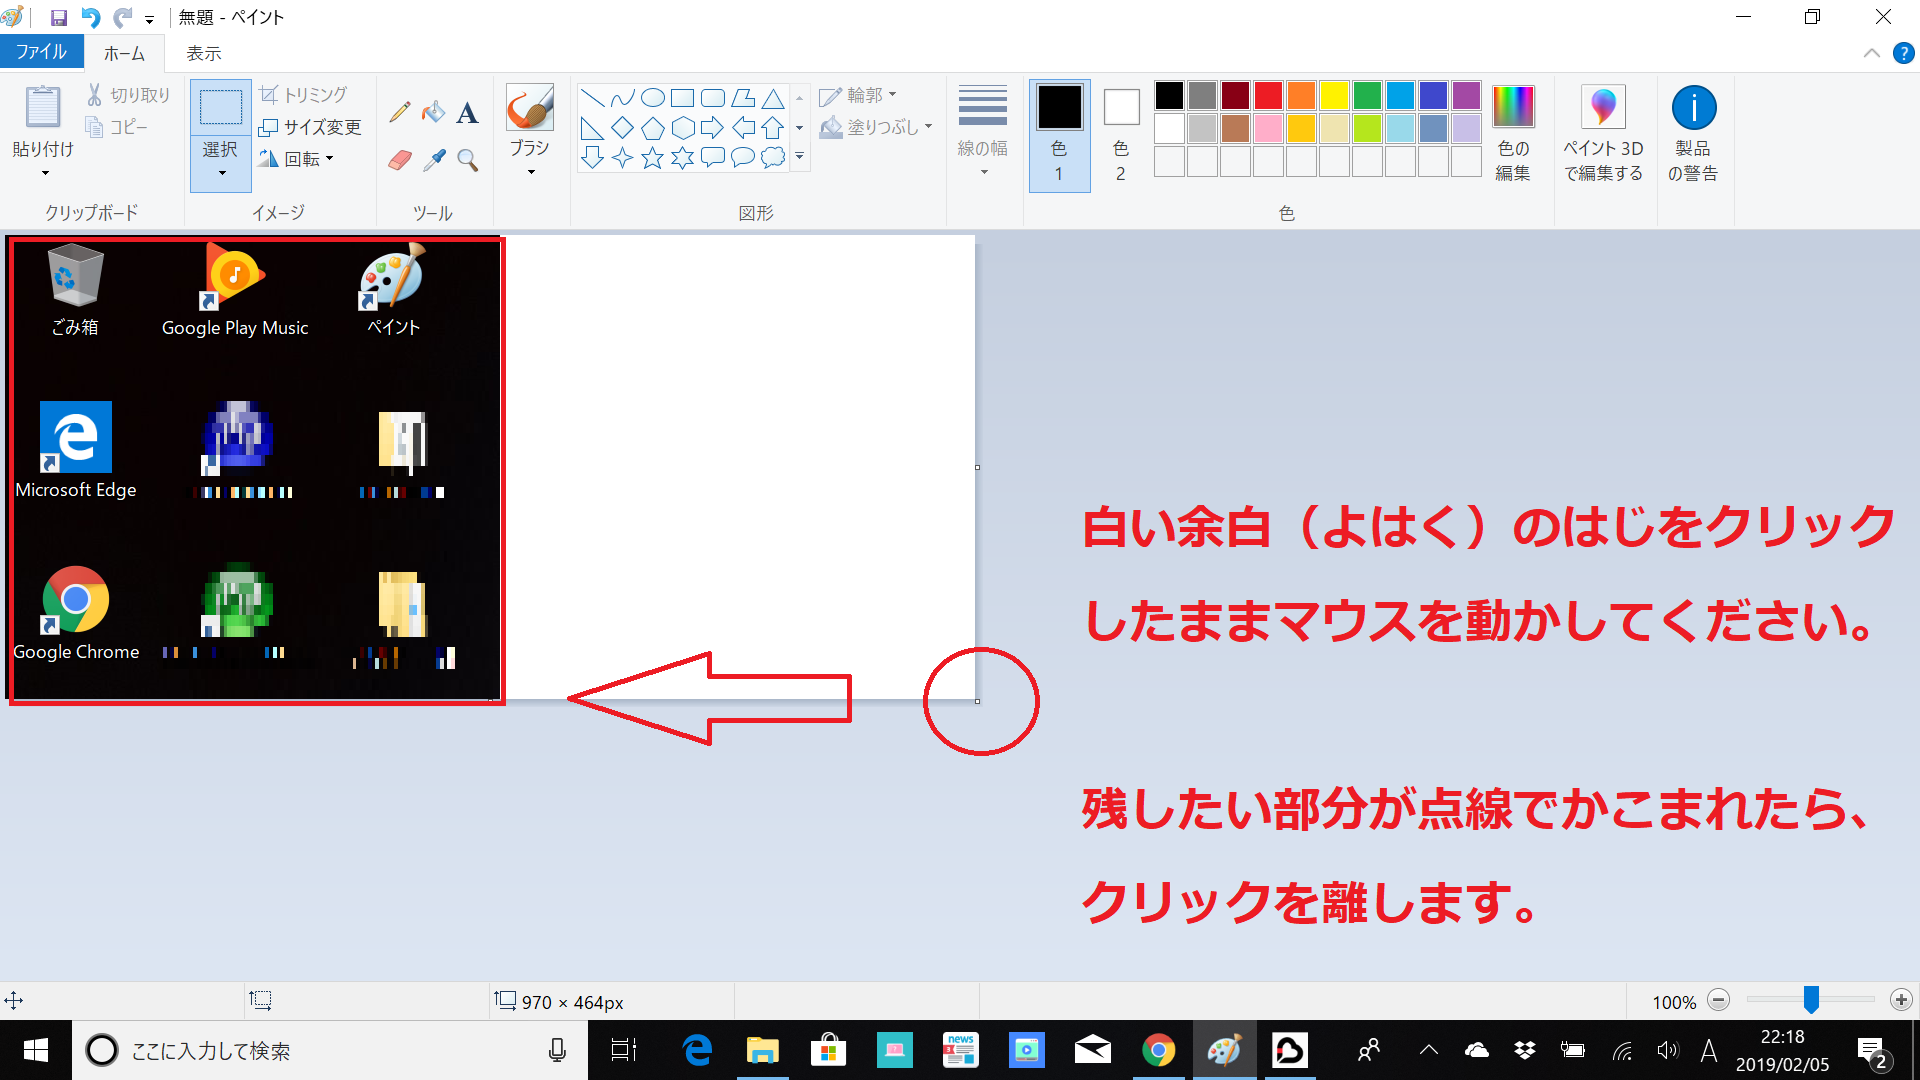Choose the Curve shape
Image resolution: width=1920 pixels, height=1080 pixels.
click(623, 98)
